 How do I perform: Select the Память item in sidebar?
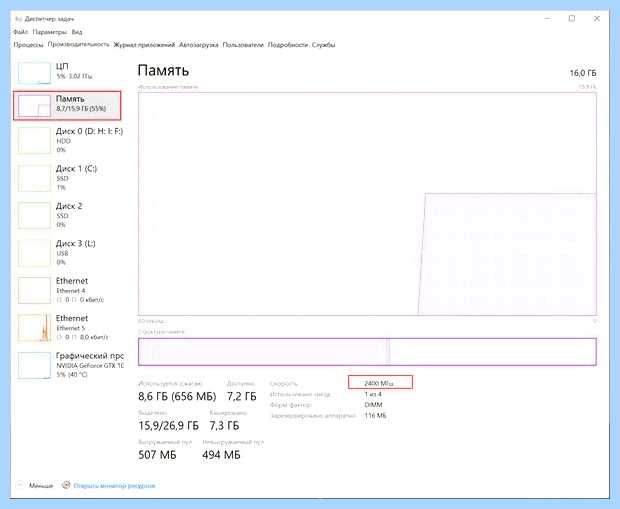click(67, 105)
